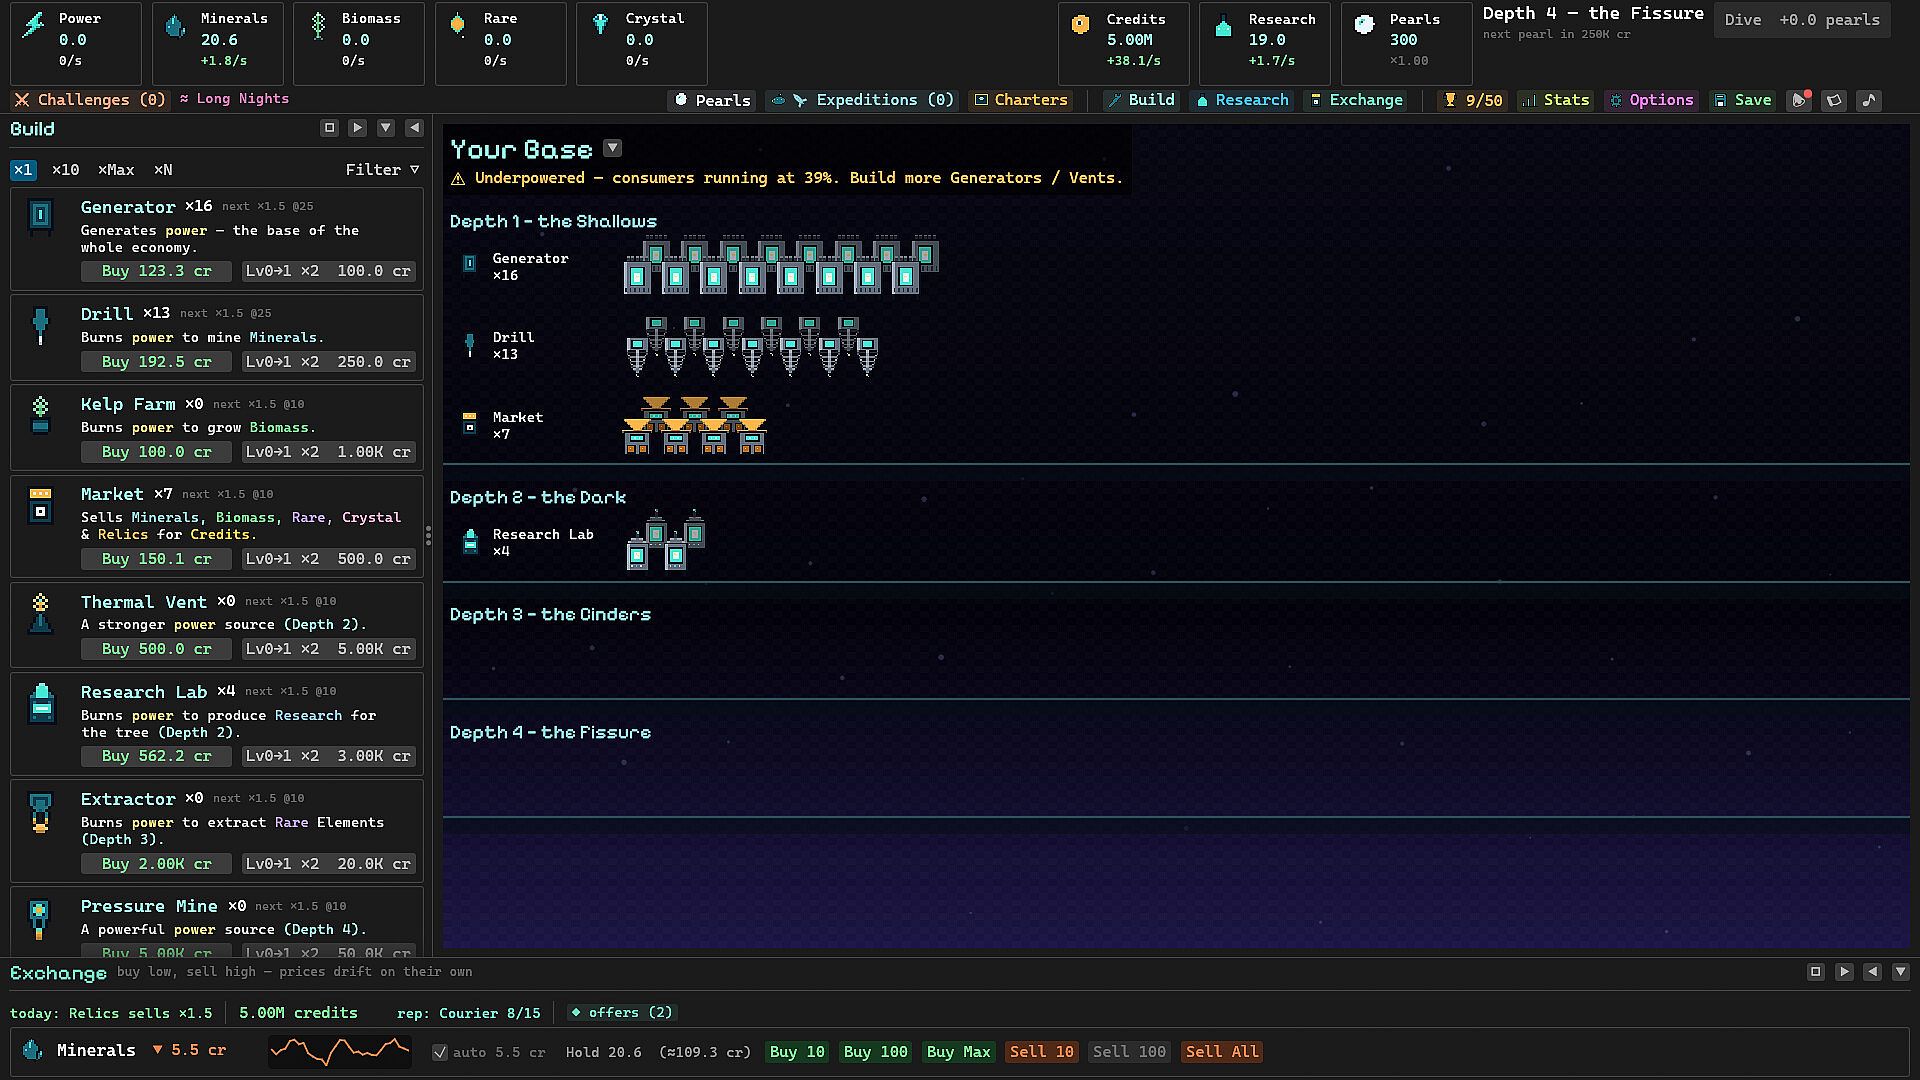Click the Build panel down-arrow button
Image resolution: width=1920 pixels, height=1080 pixels.
click(386, 128)
